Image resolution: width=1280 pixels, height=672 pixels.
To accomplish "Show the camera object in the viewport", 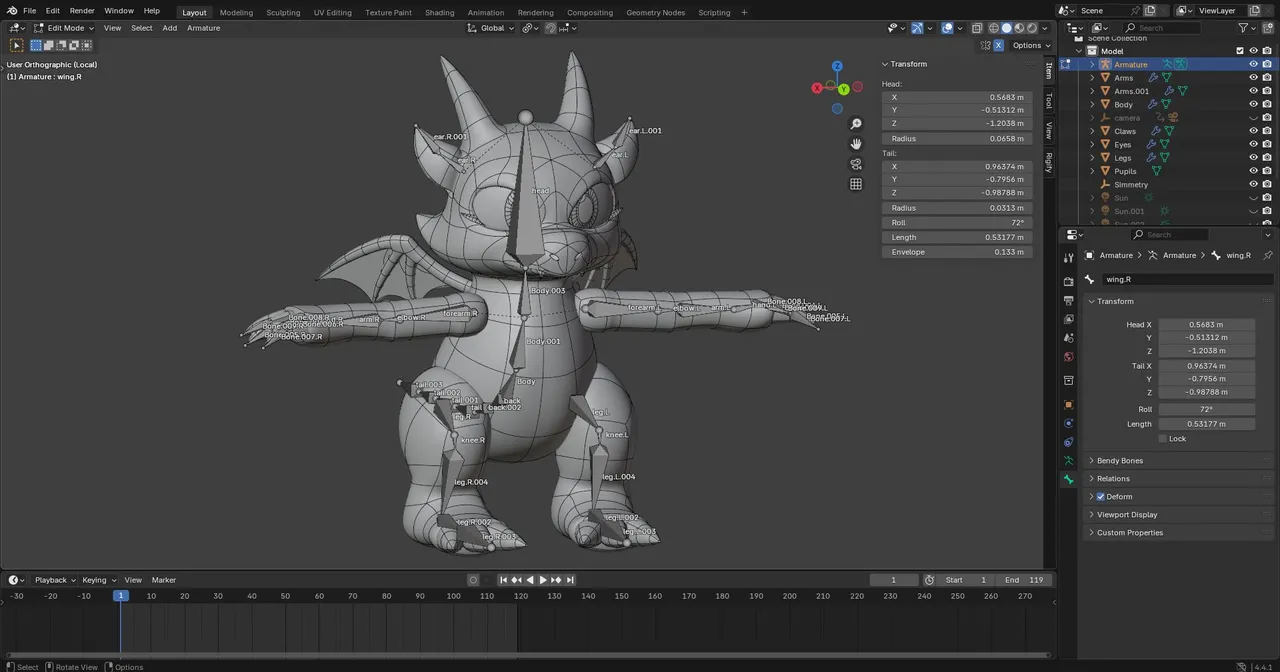I will coord(1254,118).
